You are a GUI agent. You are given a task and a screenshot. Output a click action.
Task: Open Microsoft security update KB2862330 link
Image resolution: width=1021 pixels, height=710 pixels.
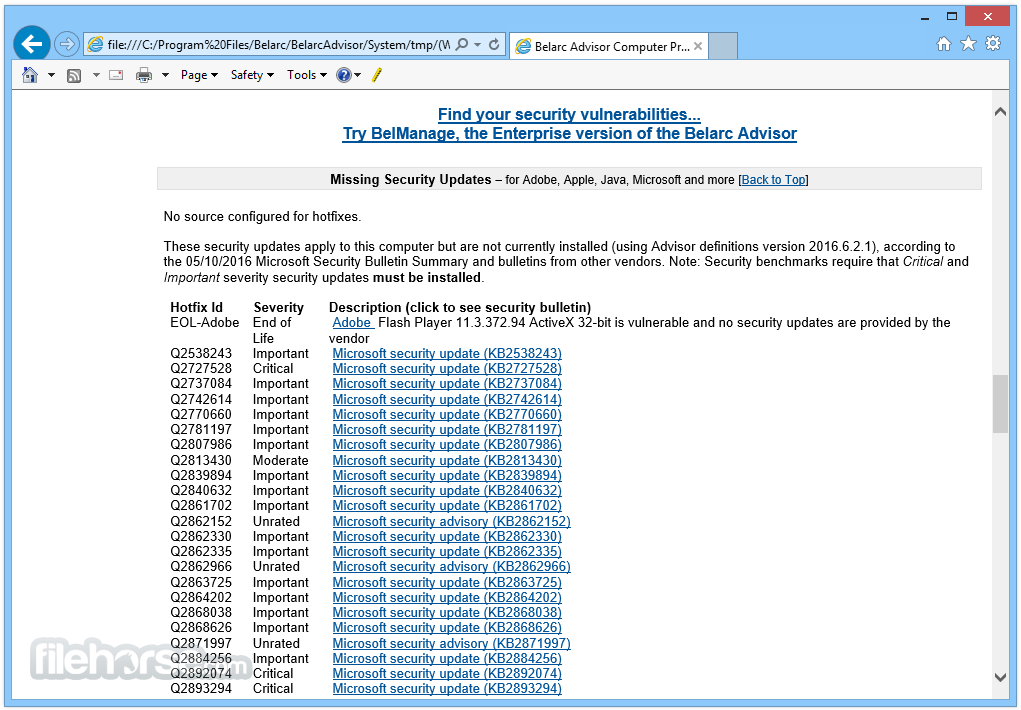[x=447, y=536]
